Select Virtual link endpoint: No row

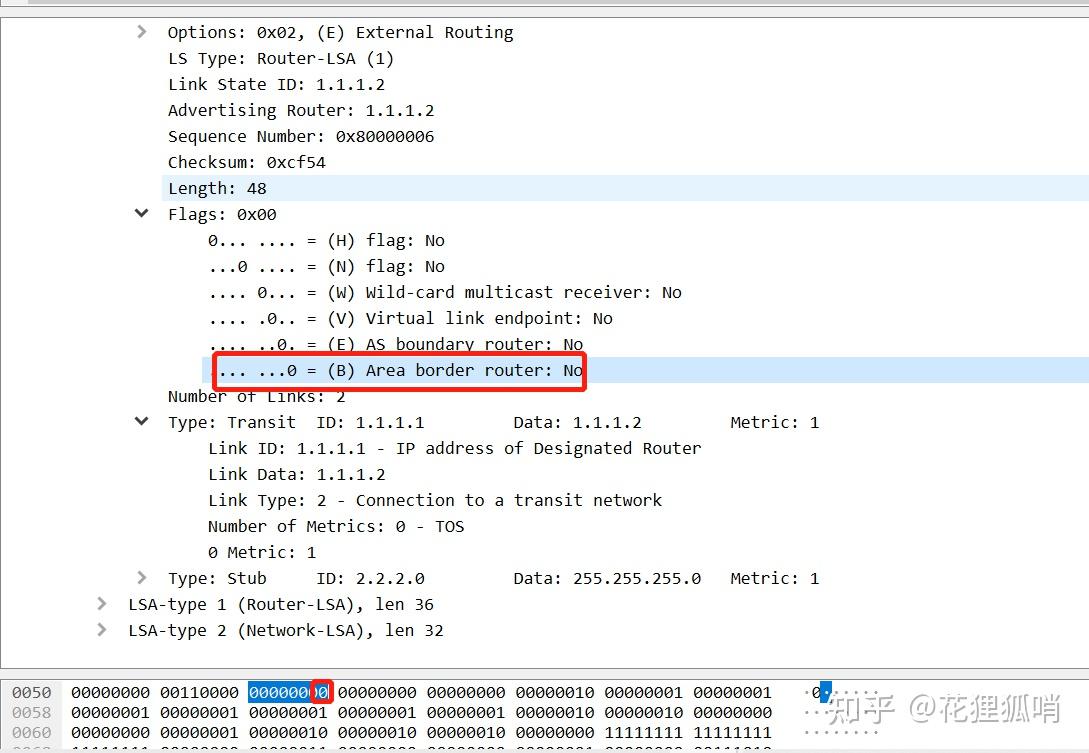click(410, 319)
